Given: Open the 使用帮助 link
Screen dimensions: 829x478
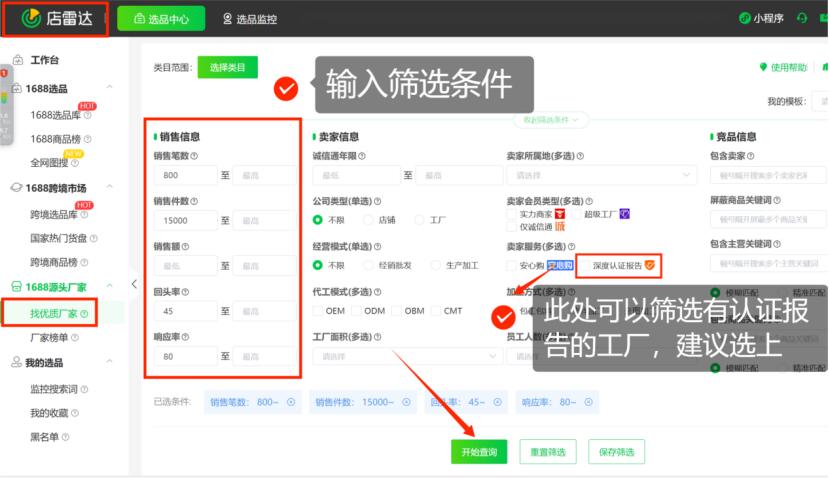Looking at the screenshot, I should point(789,67).
